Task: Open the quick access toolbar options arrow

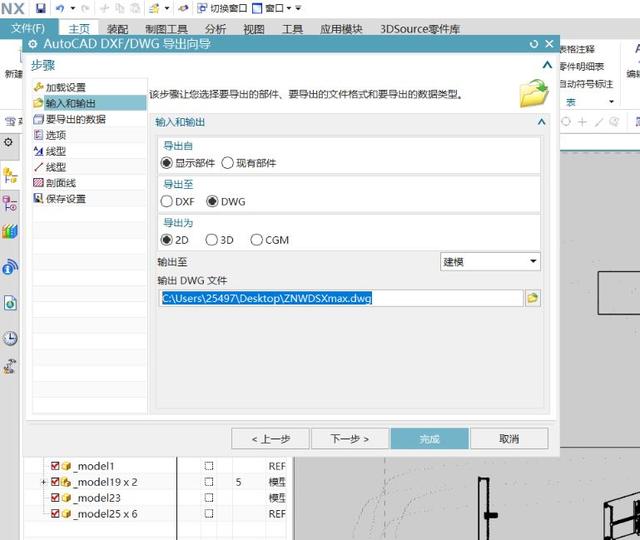Action: pyautogui.click(x=298, y=8)
